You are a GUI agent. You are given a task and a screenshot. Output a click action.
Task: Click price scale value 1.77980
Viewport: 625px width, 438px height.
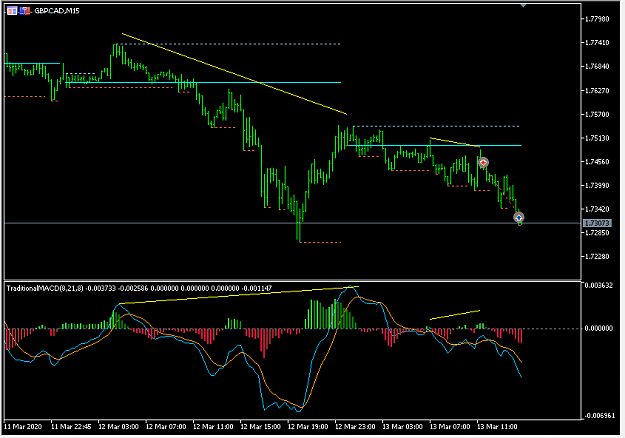pyautogui.click(x=597, y=19)
